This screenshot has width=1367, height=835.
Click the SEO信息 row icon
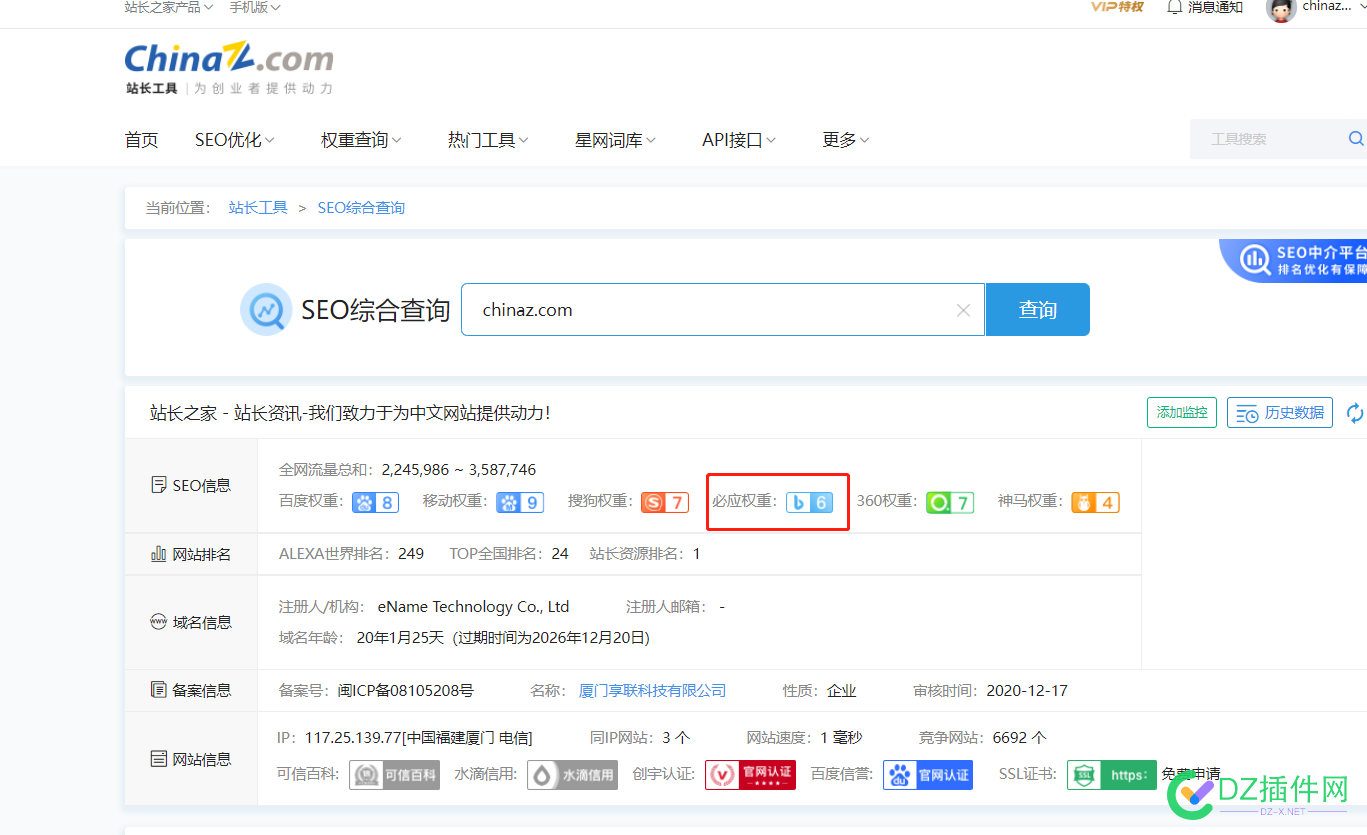pyautogui.click(x=158, y=485)
